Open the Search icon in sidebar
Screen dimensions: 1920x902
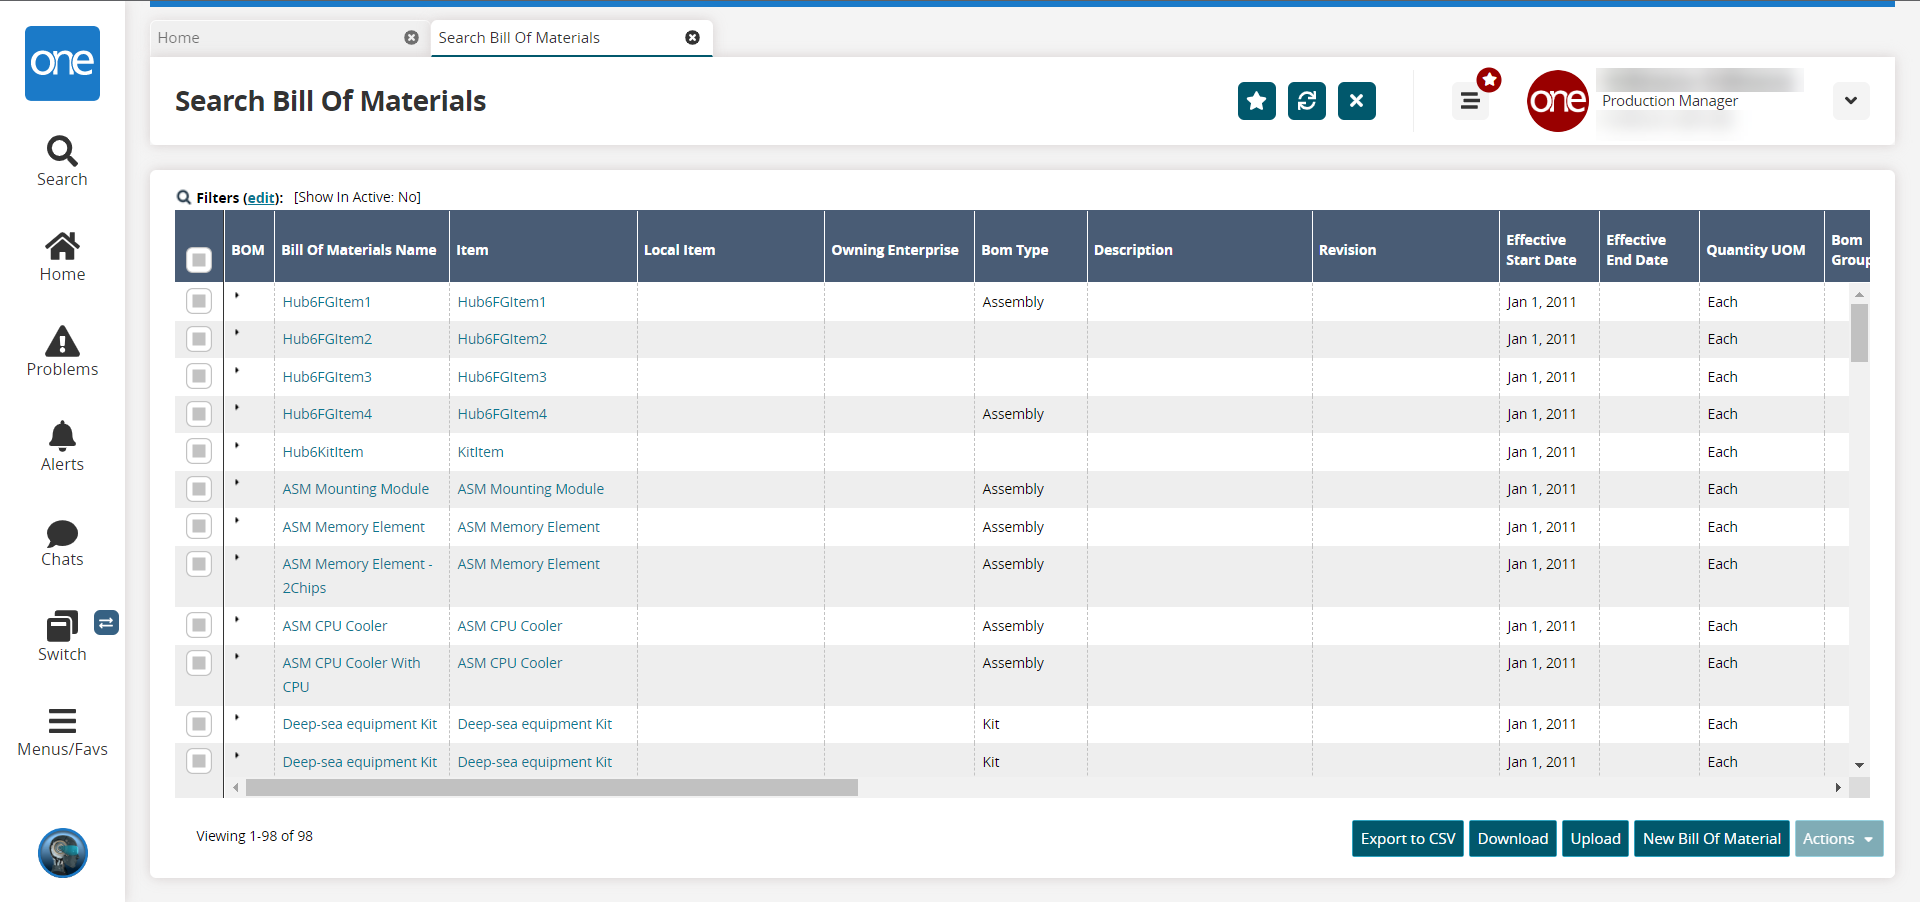click(62, 152)
